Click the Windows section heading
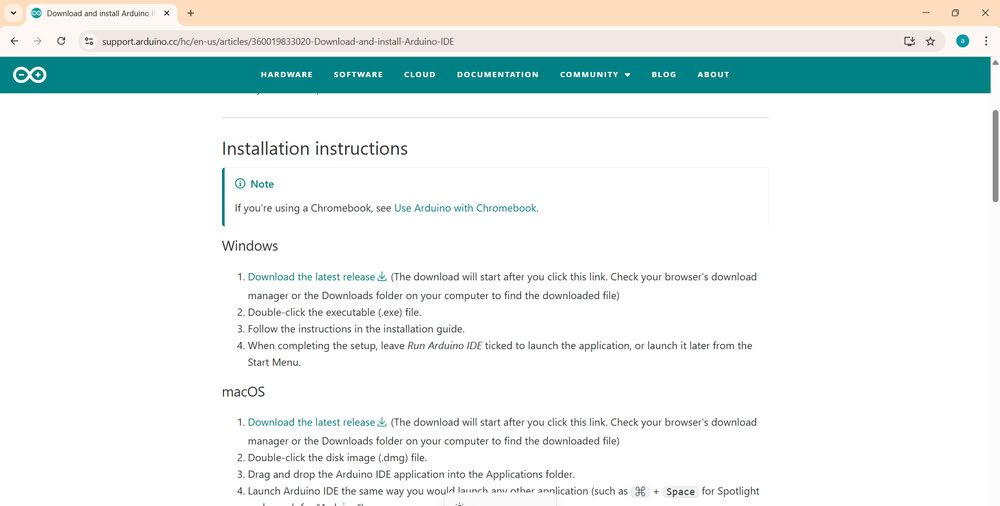 point(250,246)
